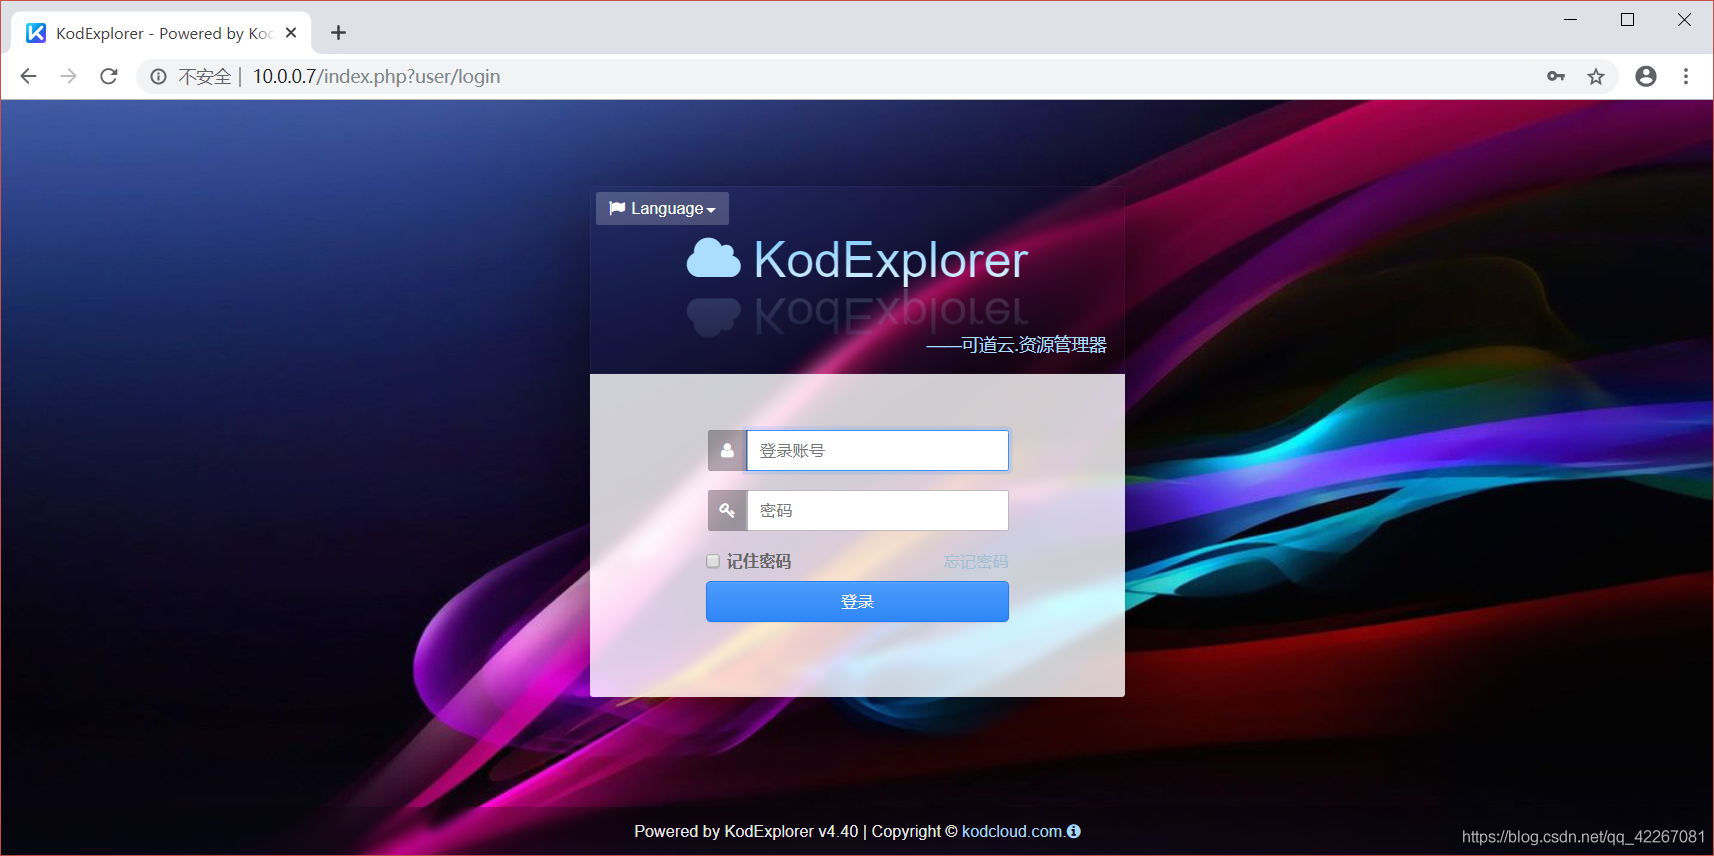
Task: Select the KodExplorer browser tab
Action: point(162,33)
